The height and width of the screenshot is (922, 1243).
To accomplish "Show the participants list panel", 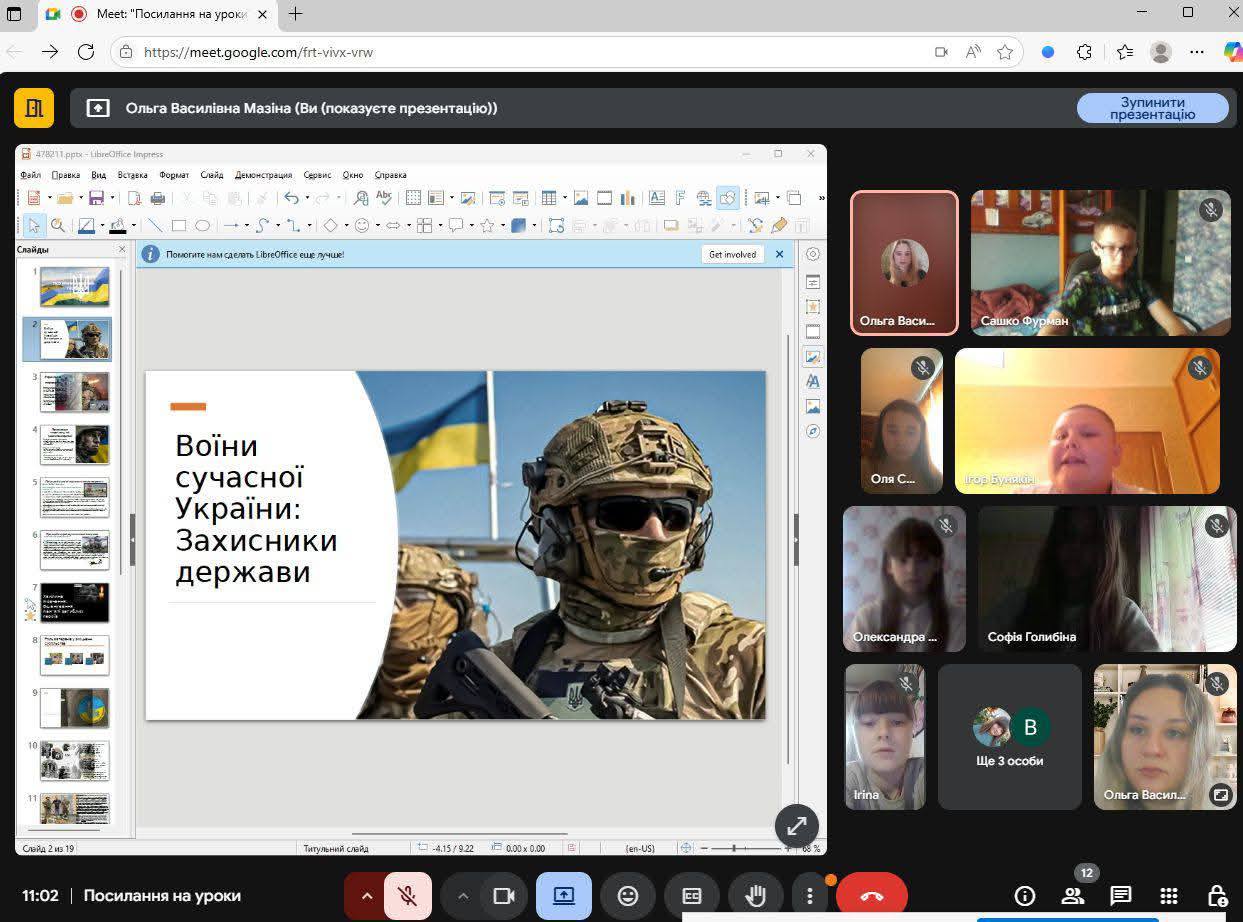I will [x=1072, y=896].
